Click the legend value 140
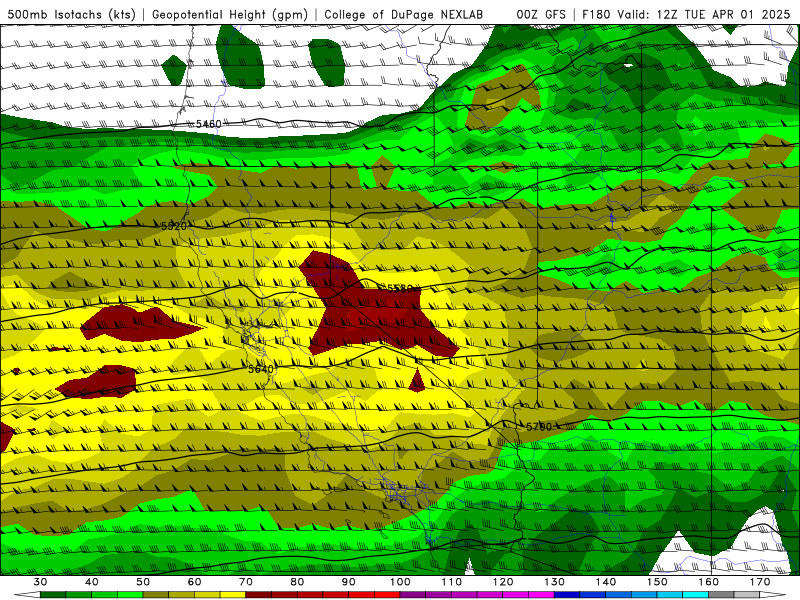Screen dimensions: 800x600 [606, 582]
